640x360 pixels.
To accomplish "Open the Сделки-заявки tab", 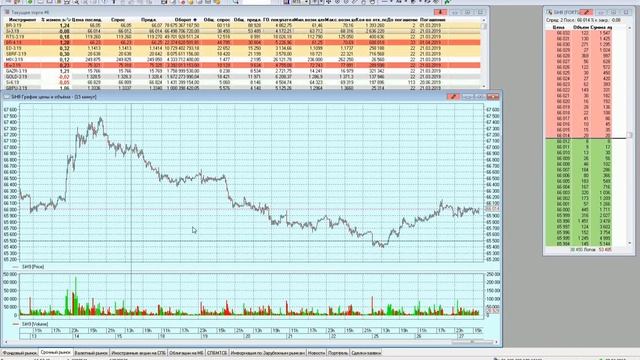I will click(x=366, y=353).
